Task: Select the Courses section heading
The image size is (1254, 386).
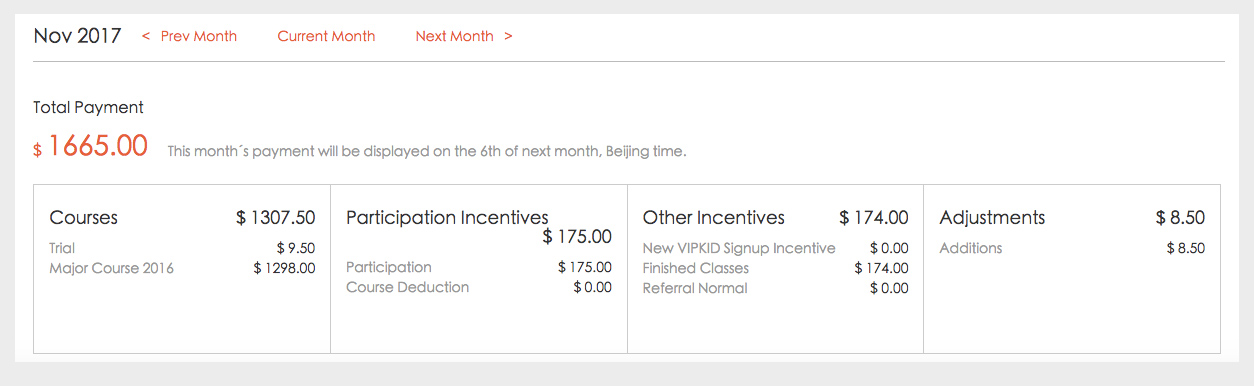Action: click(x=83, y=217)
